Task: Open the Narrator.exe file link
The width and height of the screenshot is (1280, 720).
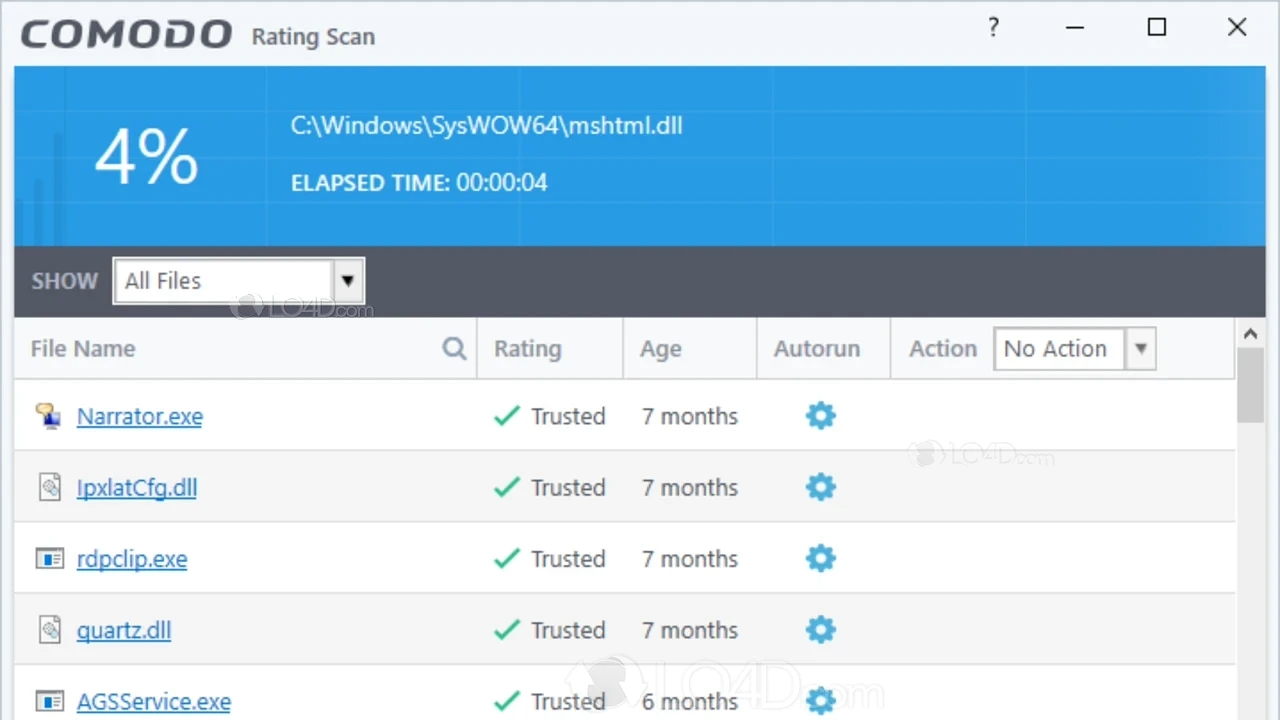Action: (140, 416)
